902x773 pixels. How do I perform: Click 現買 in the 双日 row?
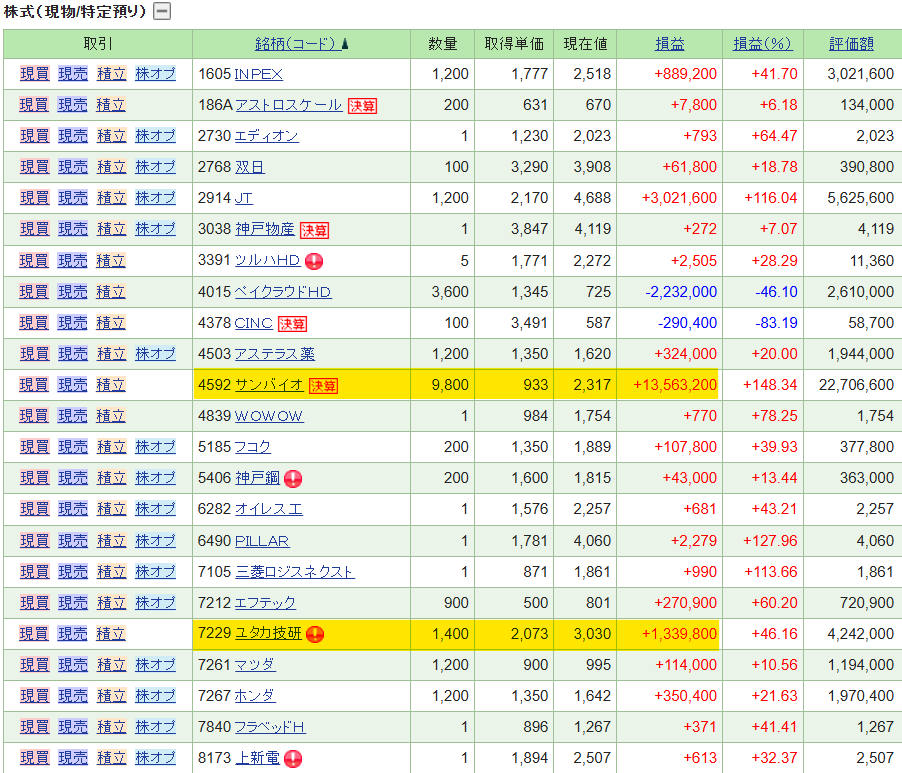(x=35, y=167)
